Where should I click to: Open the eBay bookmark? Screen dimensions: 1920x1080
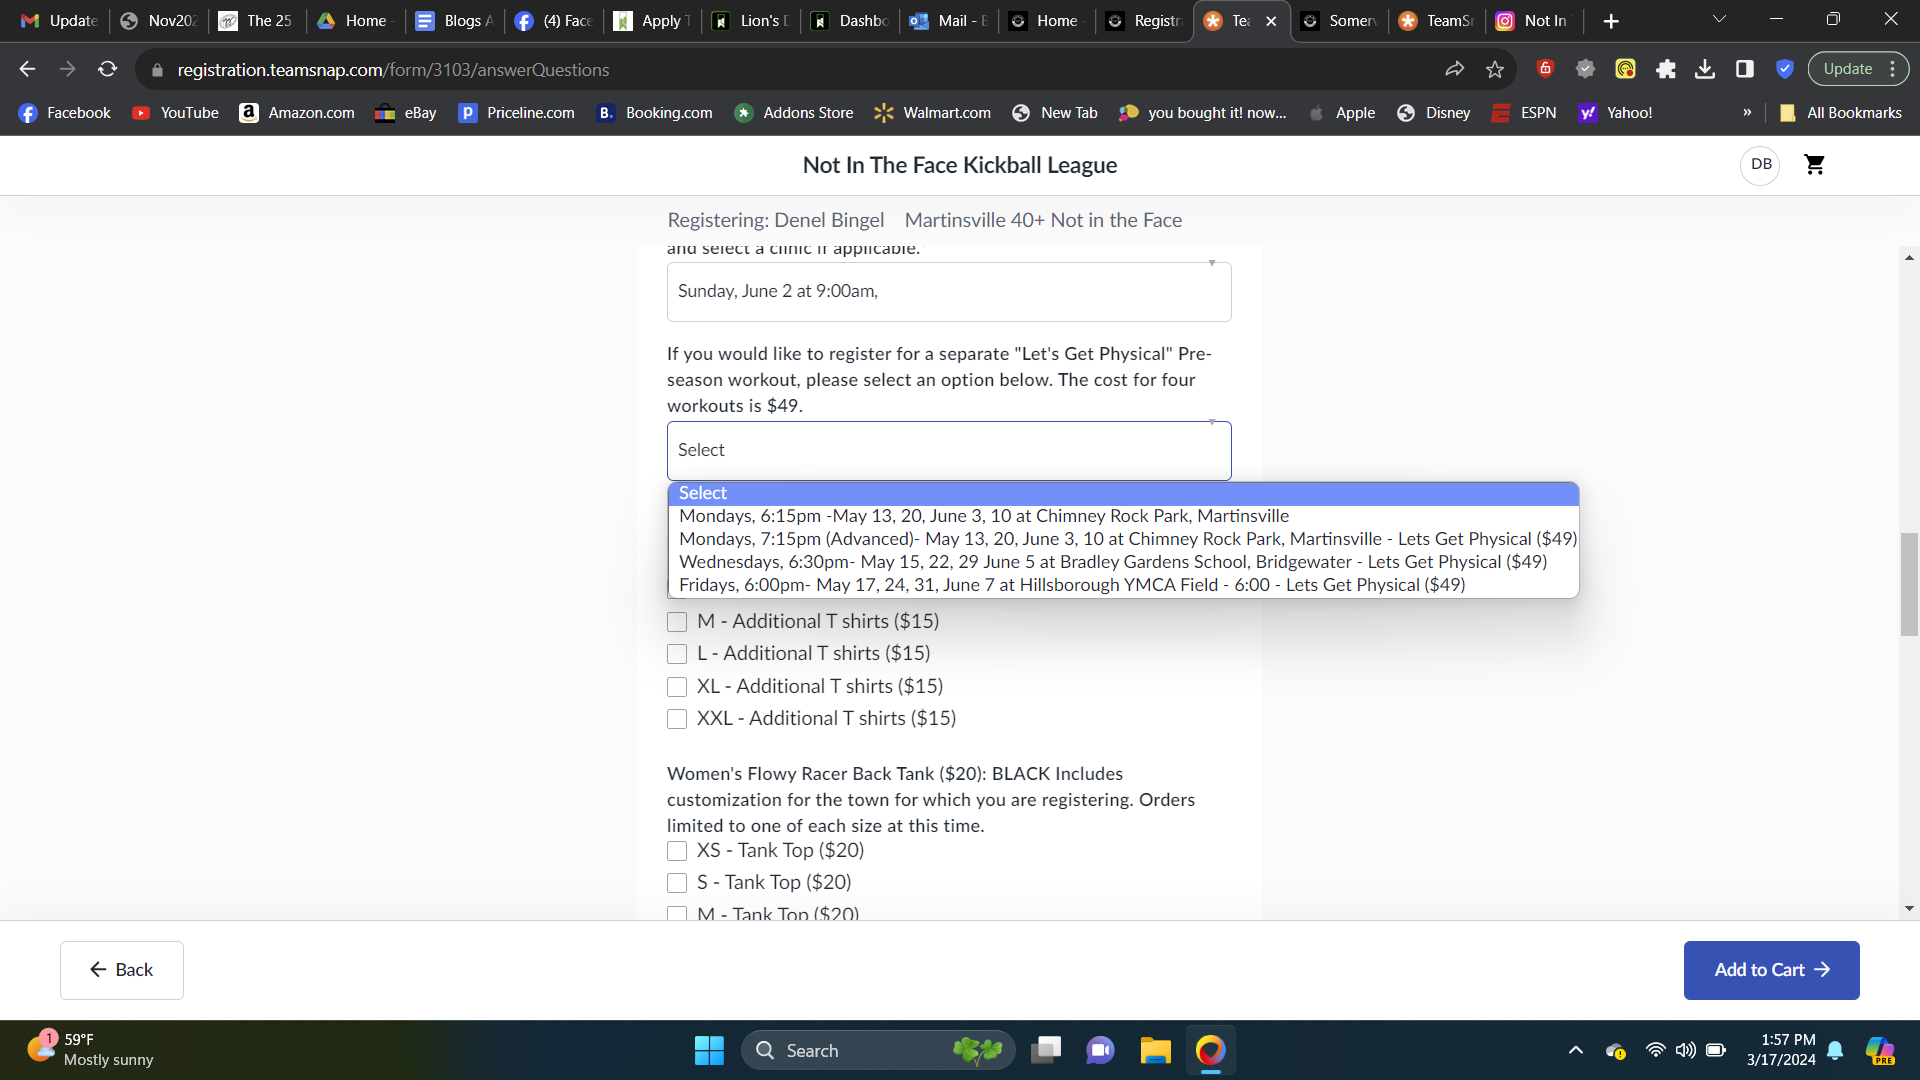coord(406,113)
